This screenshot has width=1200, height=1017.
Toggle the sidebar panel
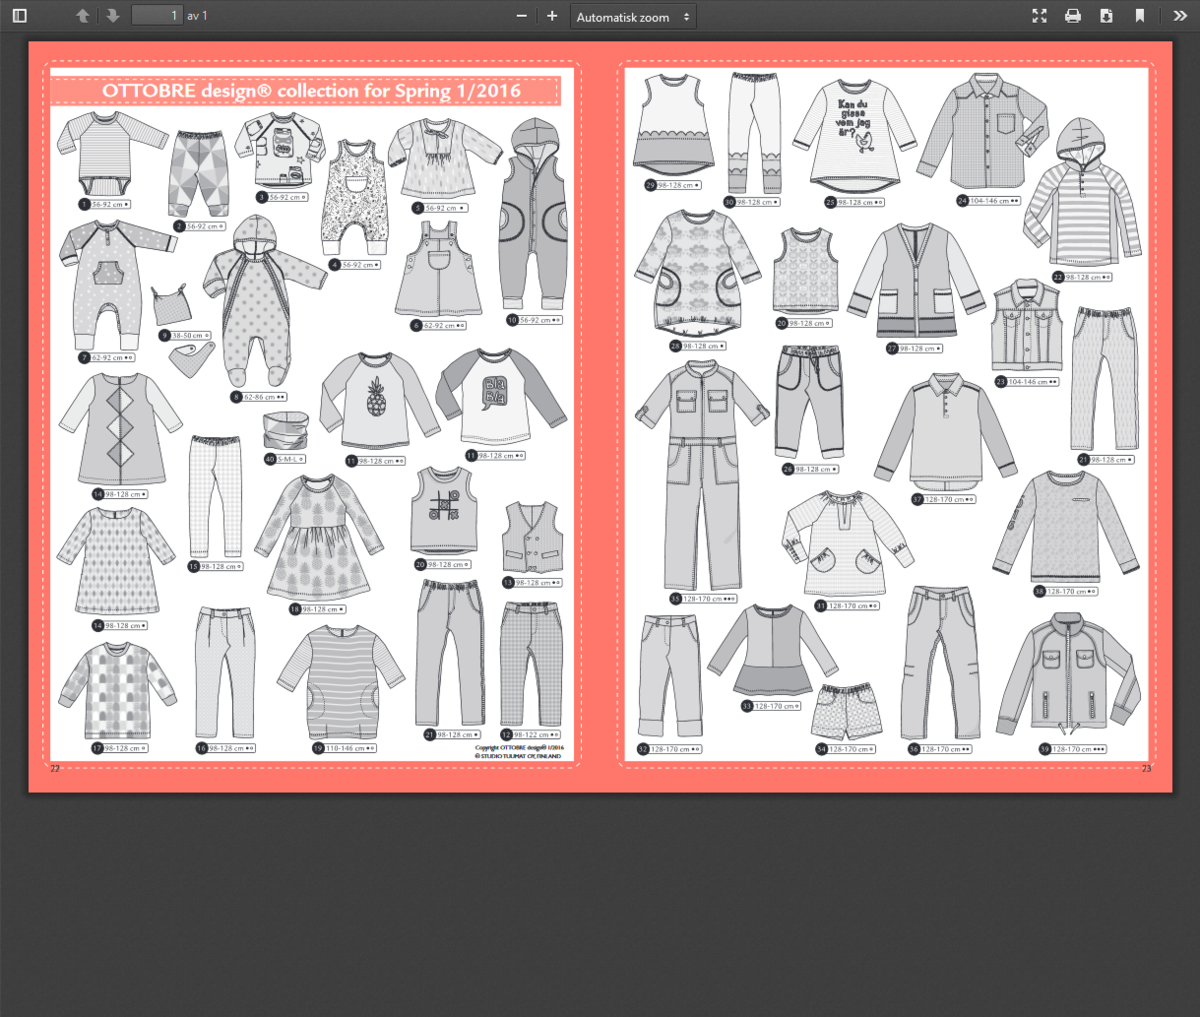pyautogui.click(x=19, y=16)
